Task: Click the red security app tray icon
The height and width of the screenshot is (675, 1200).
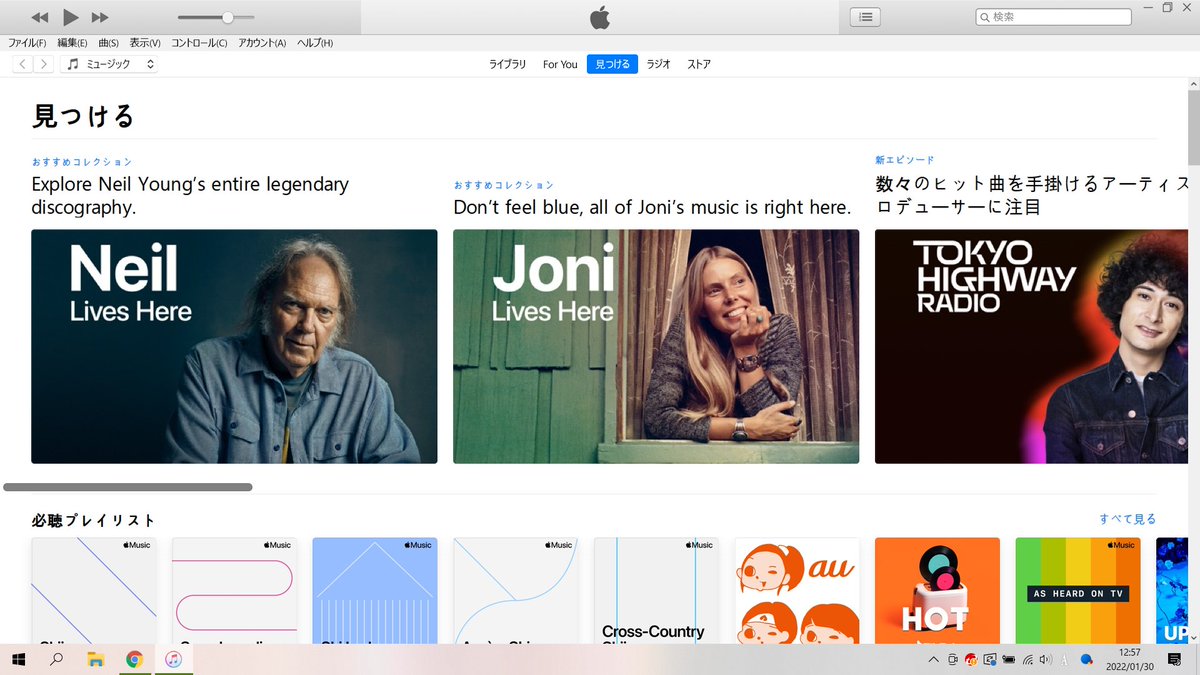Action: (970, 660)
